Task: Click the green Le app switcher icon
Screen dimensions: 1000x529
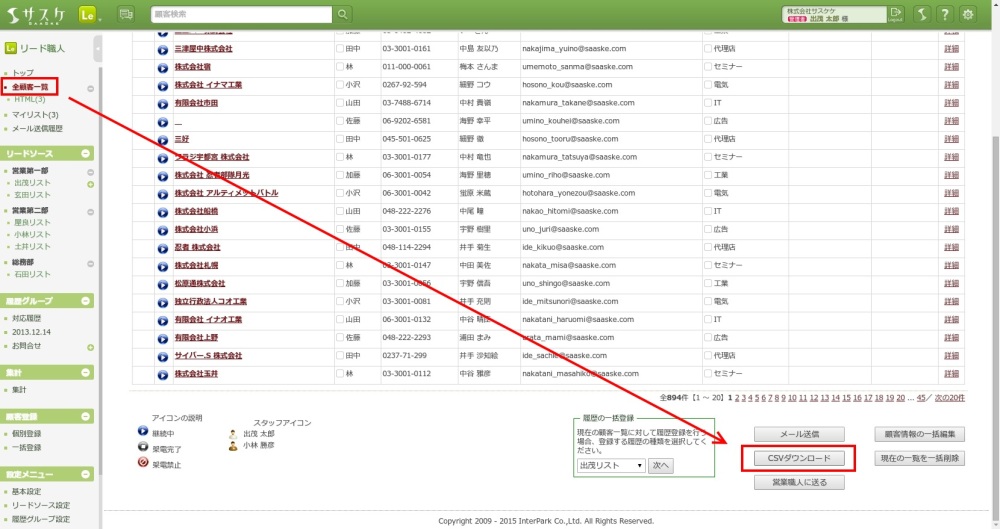Action: tap(87, 14)
